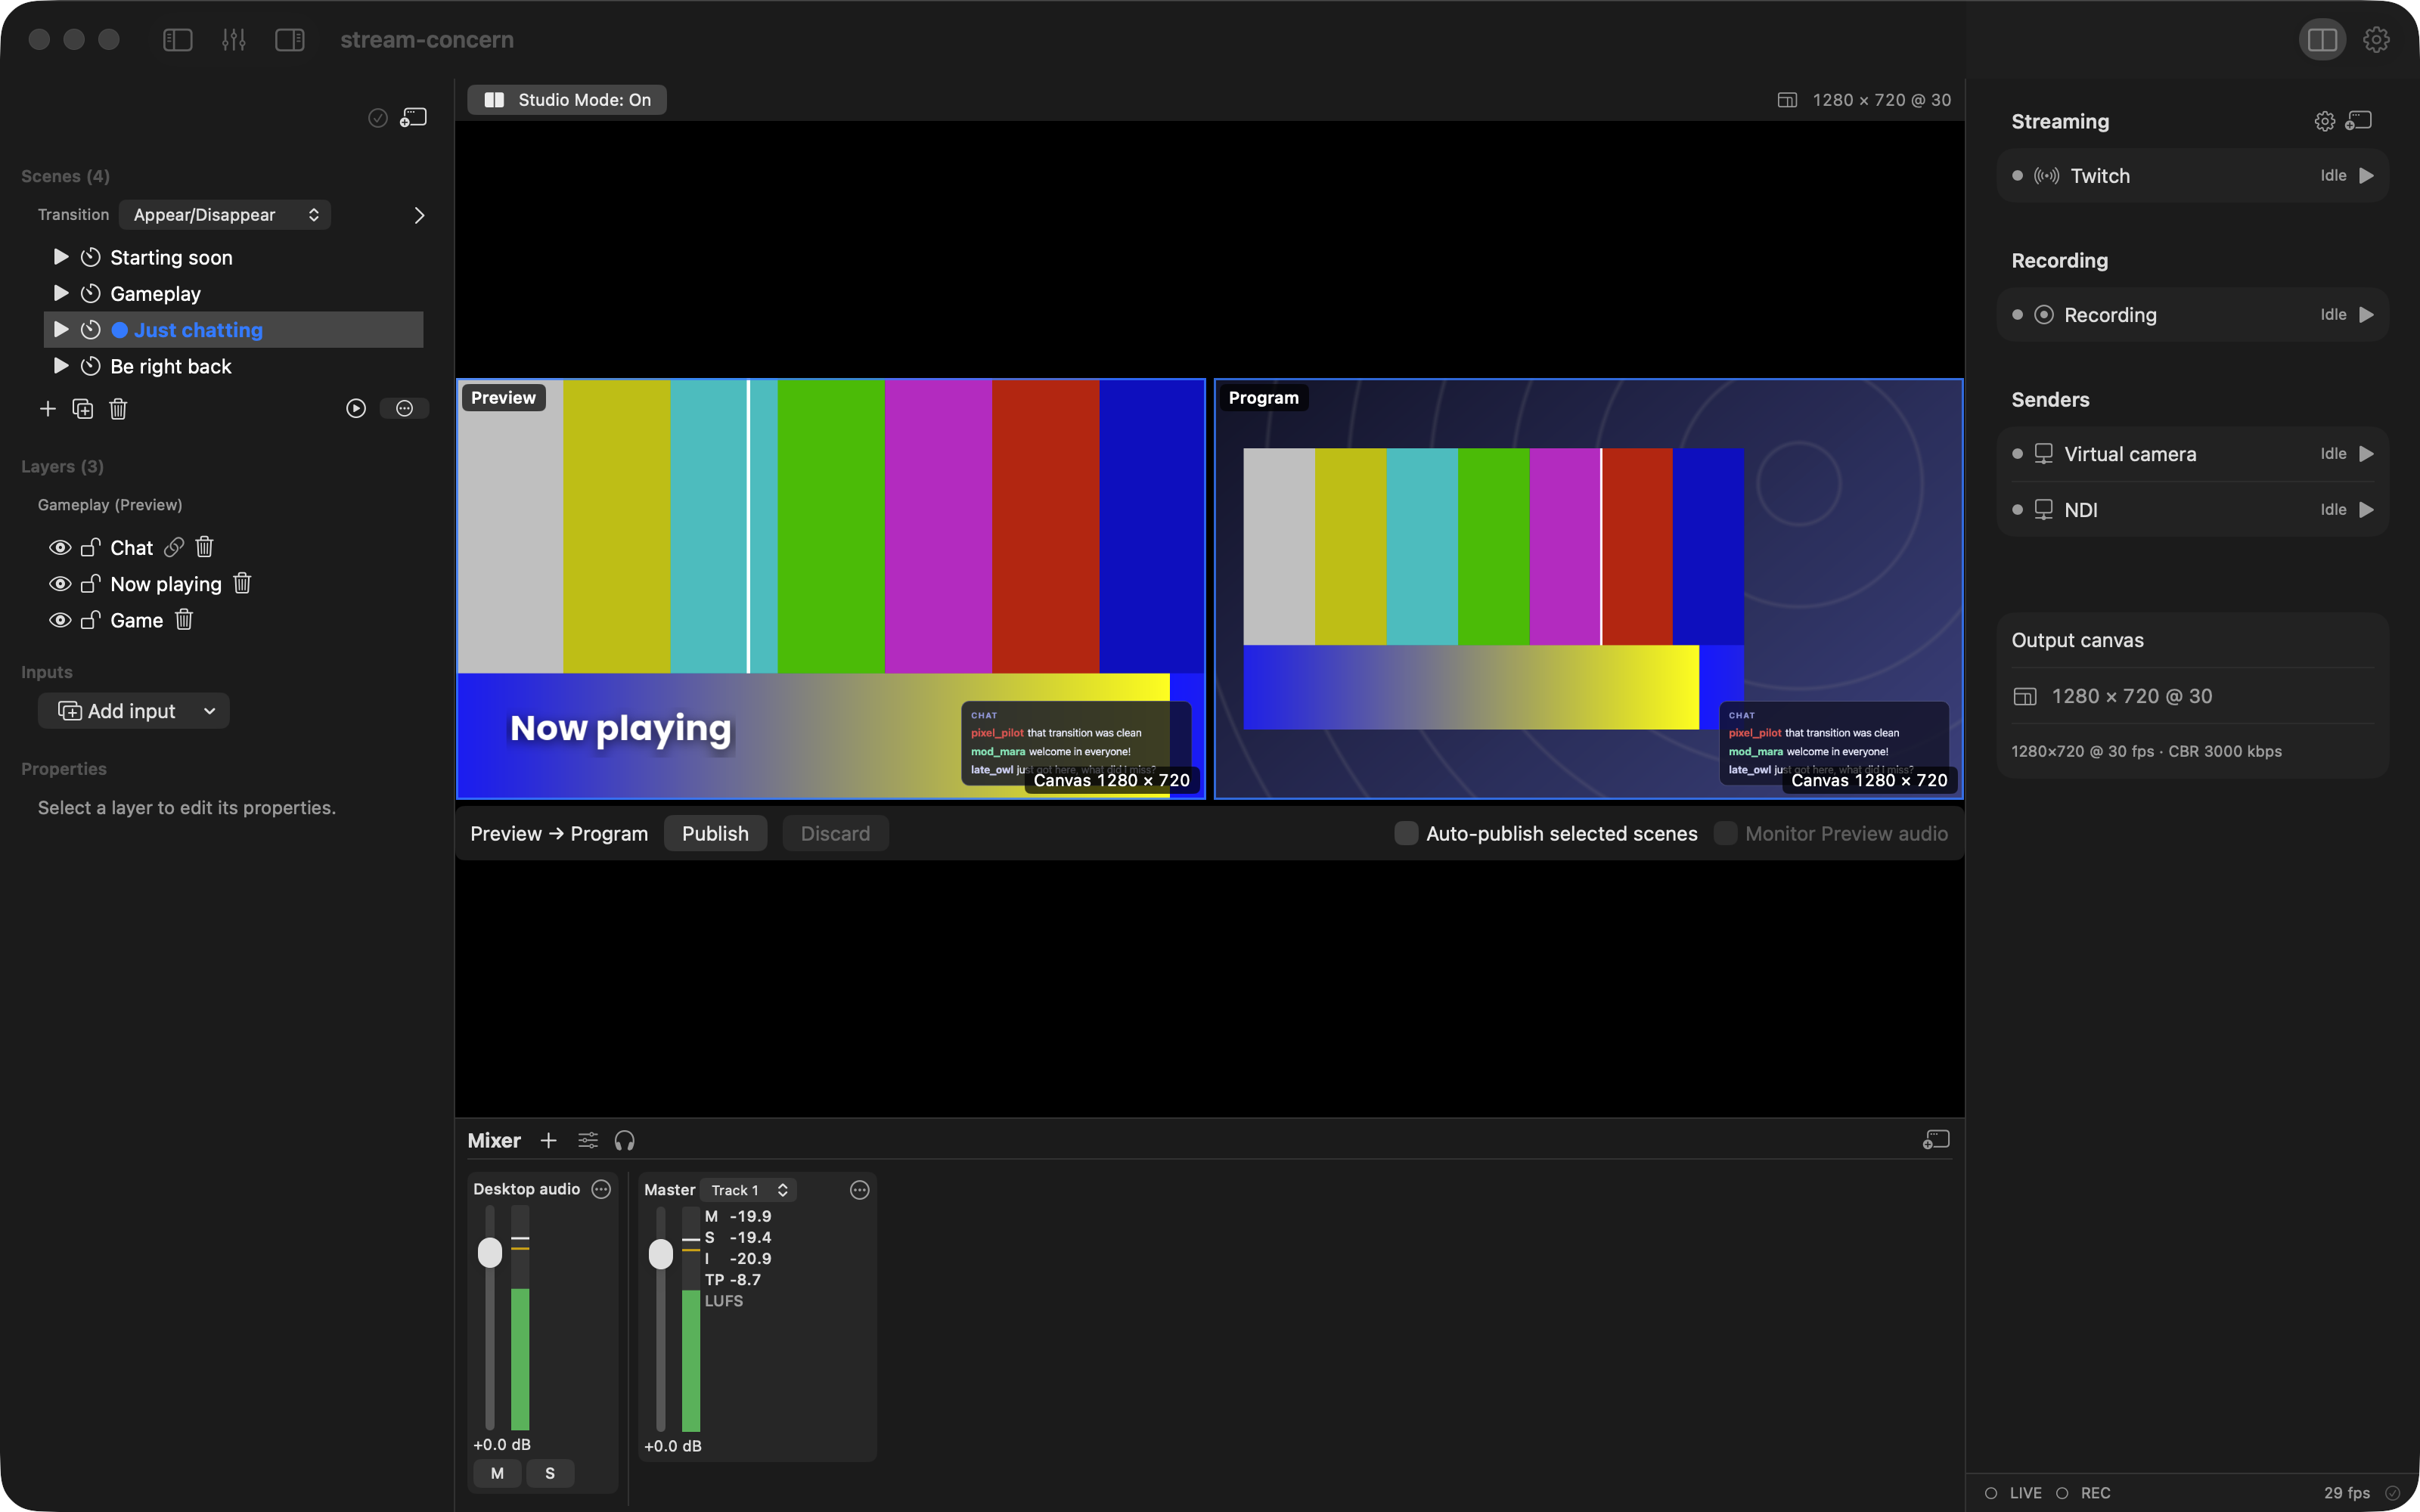The image size is (2420, 1512).
Task: Adjust the Desktop audio volume fader
Action: 490,1252
